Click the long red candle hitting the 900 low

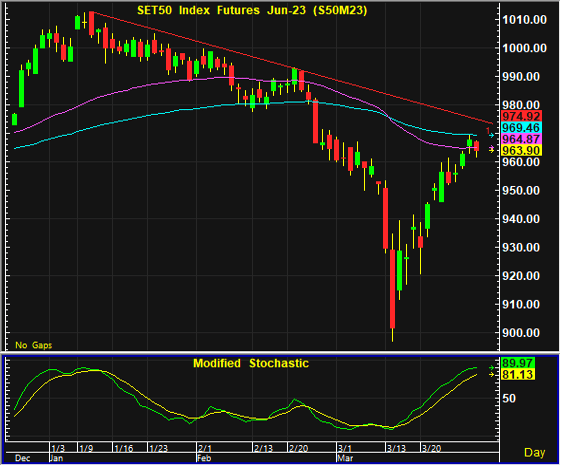point(392,289)
